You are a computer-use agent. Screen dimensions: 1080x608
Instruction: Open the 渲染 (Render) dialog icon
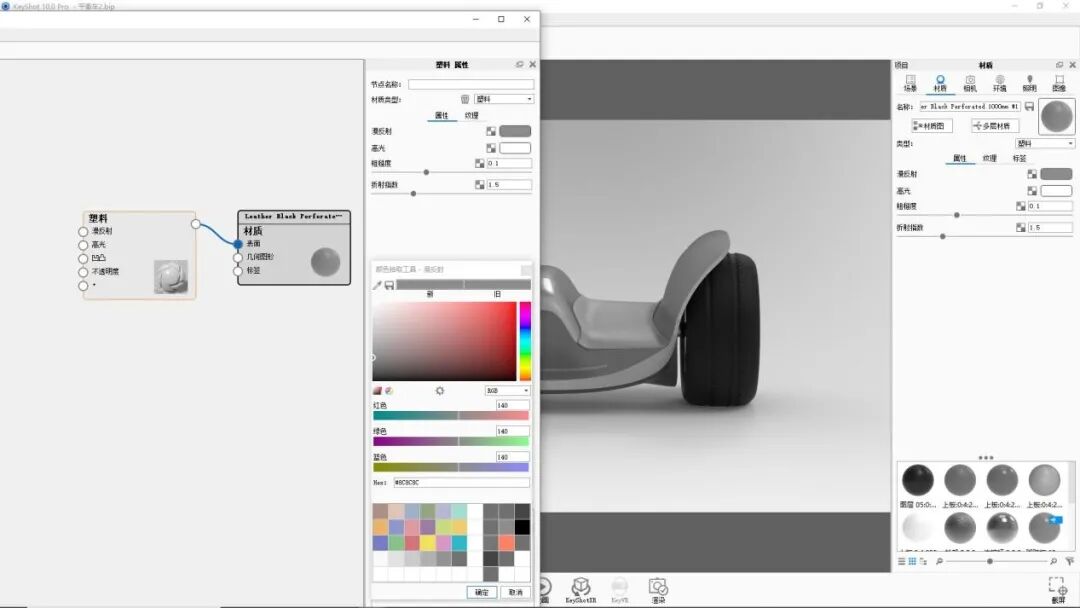[x=658, y=588]
